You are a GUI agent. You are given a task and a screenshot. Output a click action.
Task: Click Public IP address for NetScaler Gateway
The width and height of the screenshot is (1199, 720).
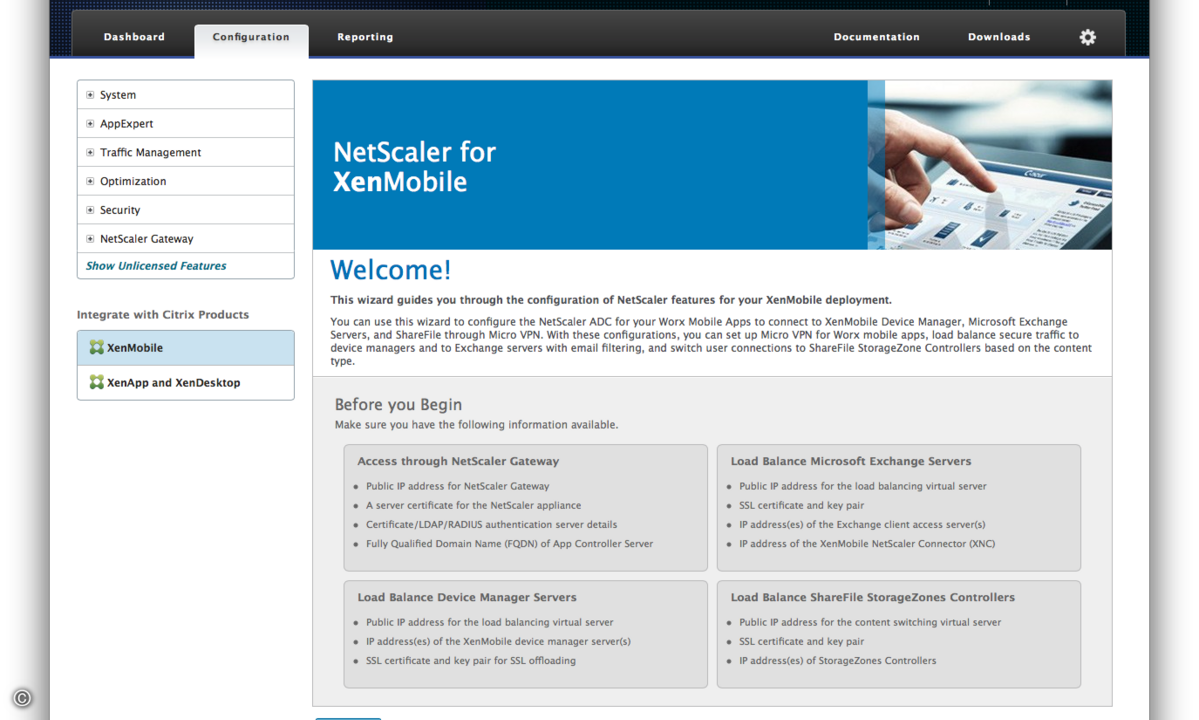(x=457, y=486)
